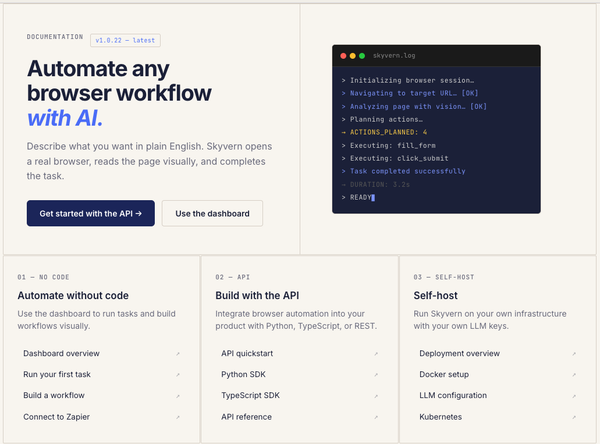Click the arrow icon beside API quickstart
Image resolution: width=600 pixels, height=444 pixels.
click(x=376, y=354)
